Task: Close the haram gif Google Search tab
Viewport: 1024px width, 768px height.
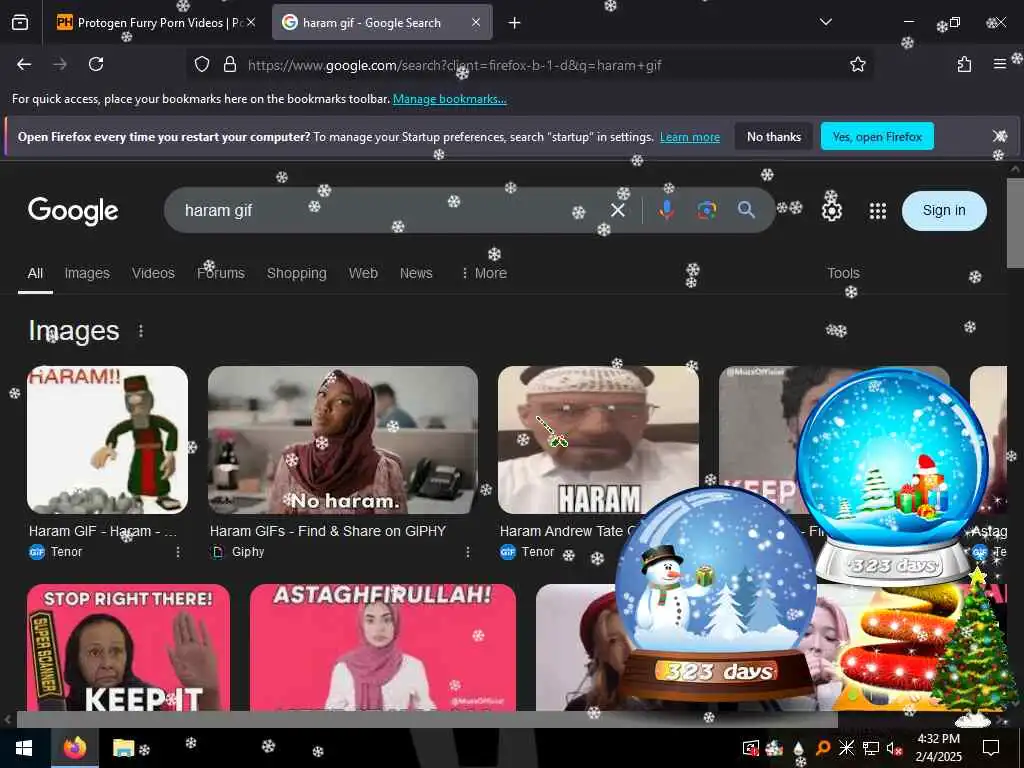Action: tap(476, 22)
